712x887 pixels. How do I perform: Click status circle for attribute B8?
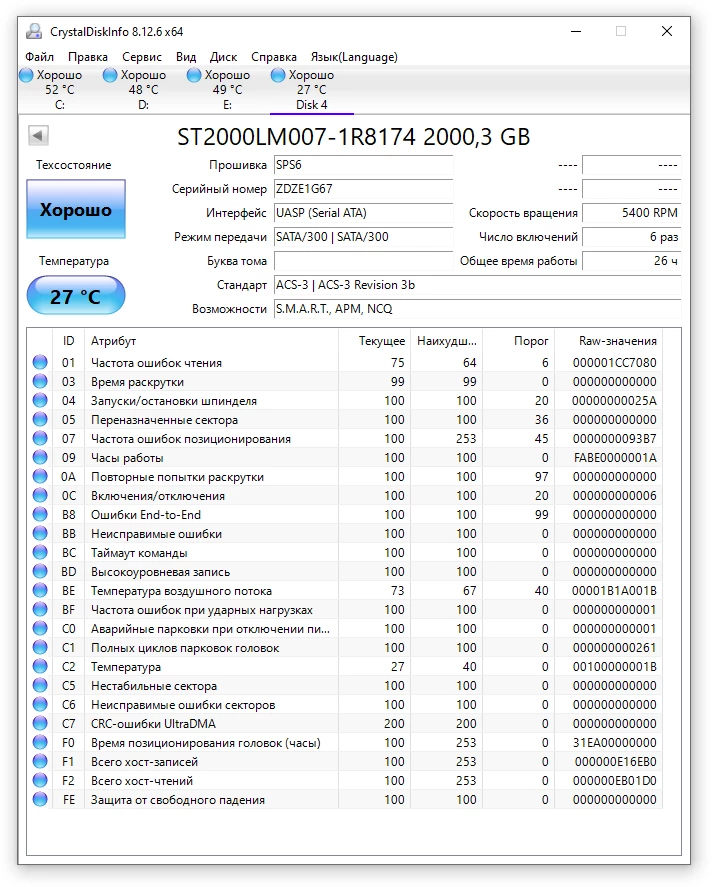[x=40, y=514]
